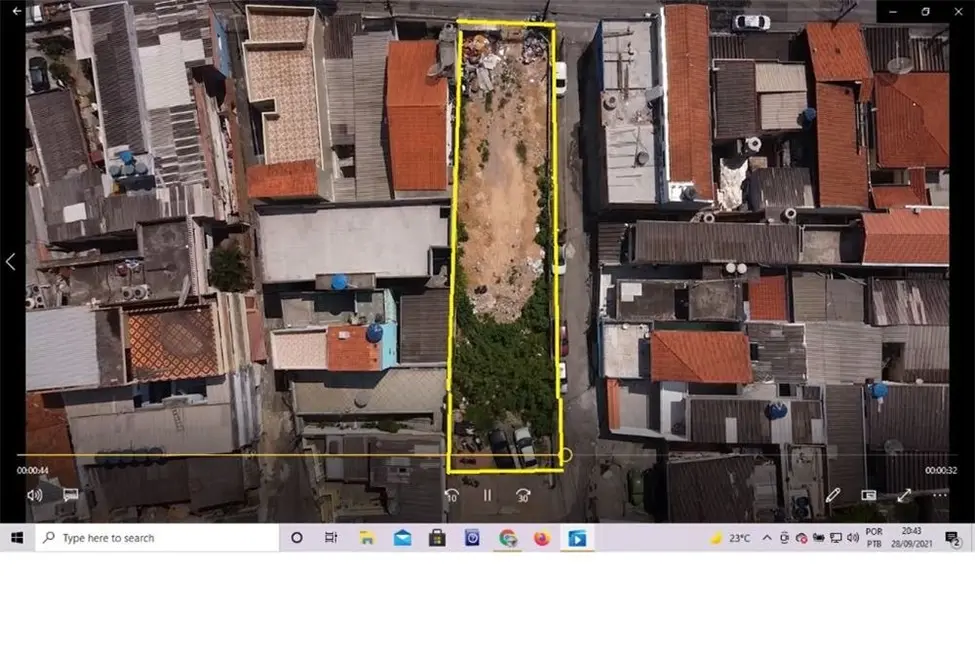Image resolution: width=975 pixels, height=650 pixels.
Task: Open the Start menu
Action: (x=16, y=537)
